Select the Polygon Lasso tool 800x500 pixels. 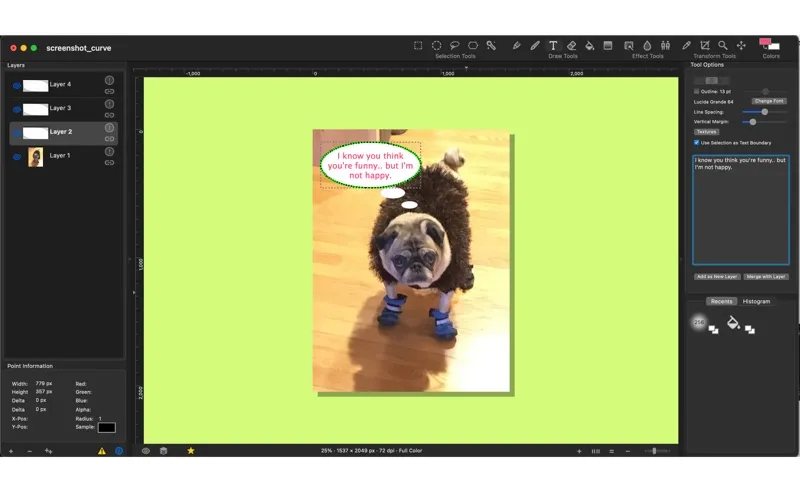point(473,45)
